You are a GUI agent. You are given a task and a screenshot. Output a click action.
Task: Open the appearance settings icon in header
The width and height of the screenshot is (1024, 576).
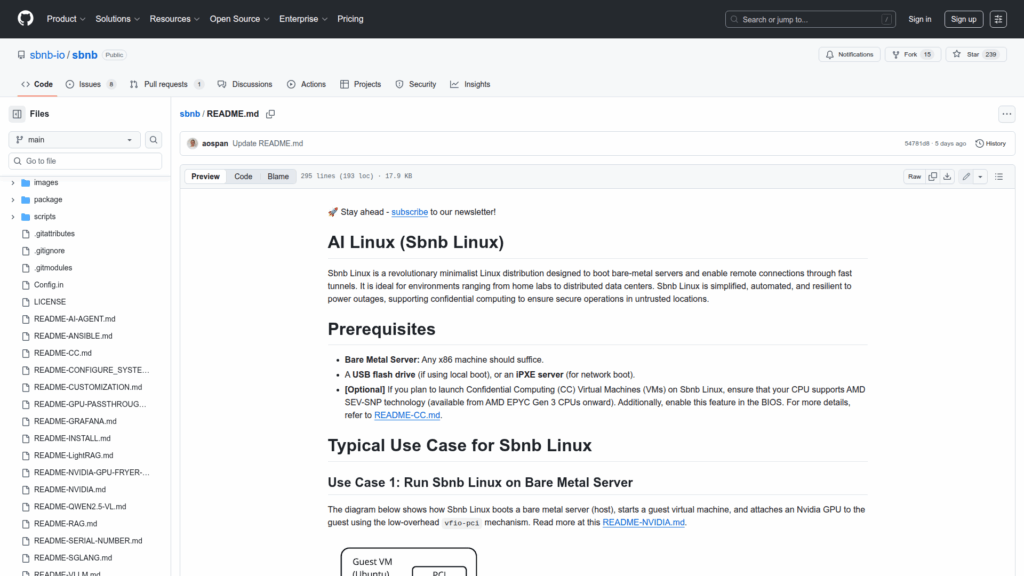[x=998, y=20]
